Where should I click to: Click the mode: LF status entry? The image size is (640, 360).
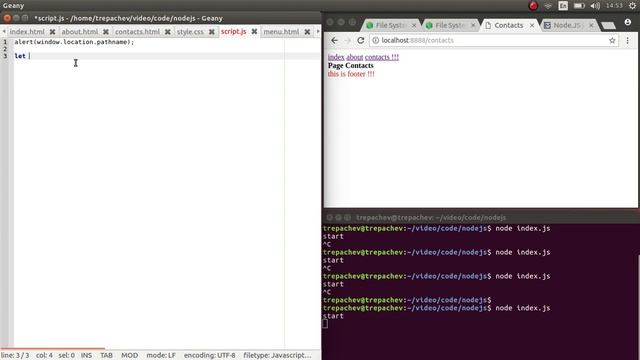pyautogui.click(x=161, y=355)
